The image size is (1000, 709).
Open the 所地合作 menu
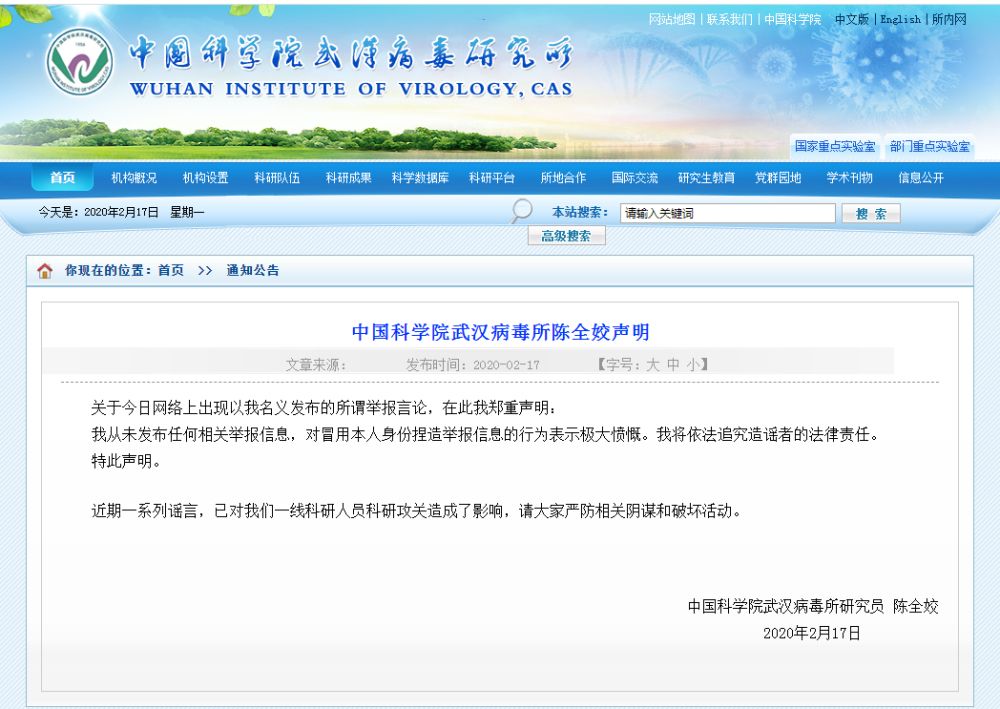[x=563, y=178]
